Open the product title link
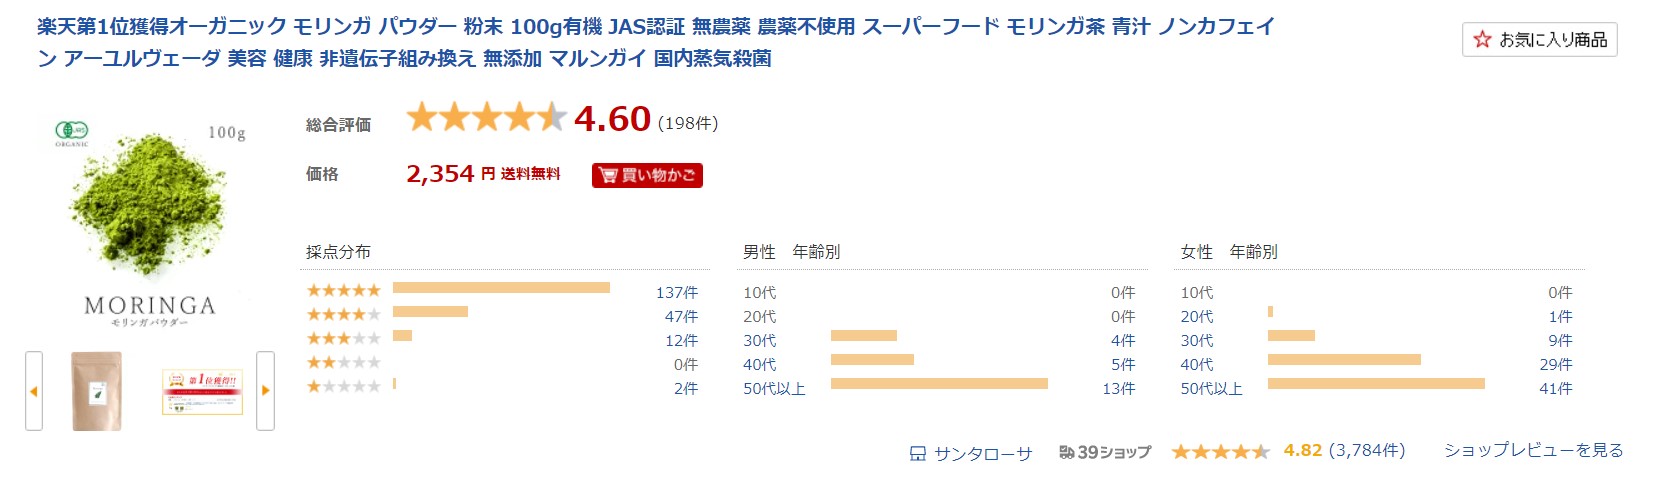Image resolution: width=1667 pixels, height=492 pixels. 656,42
